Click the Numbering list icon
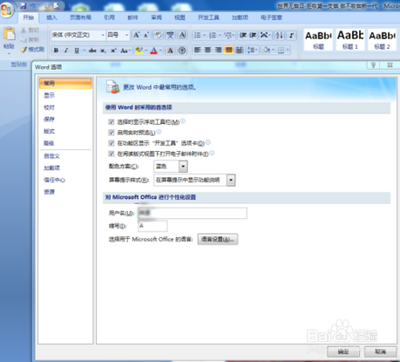The height and width of the screenshot is (362, 400). (213, 35)
